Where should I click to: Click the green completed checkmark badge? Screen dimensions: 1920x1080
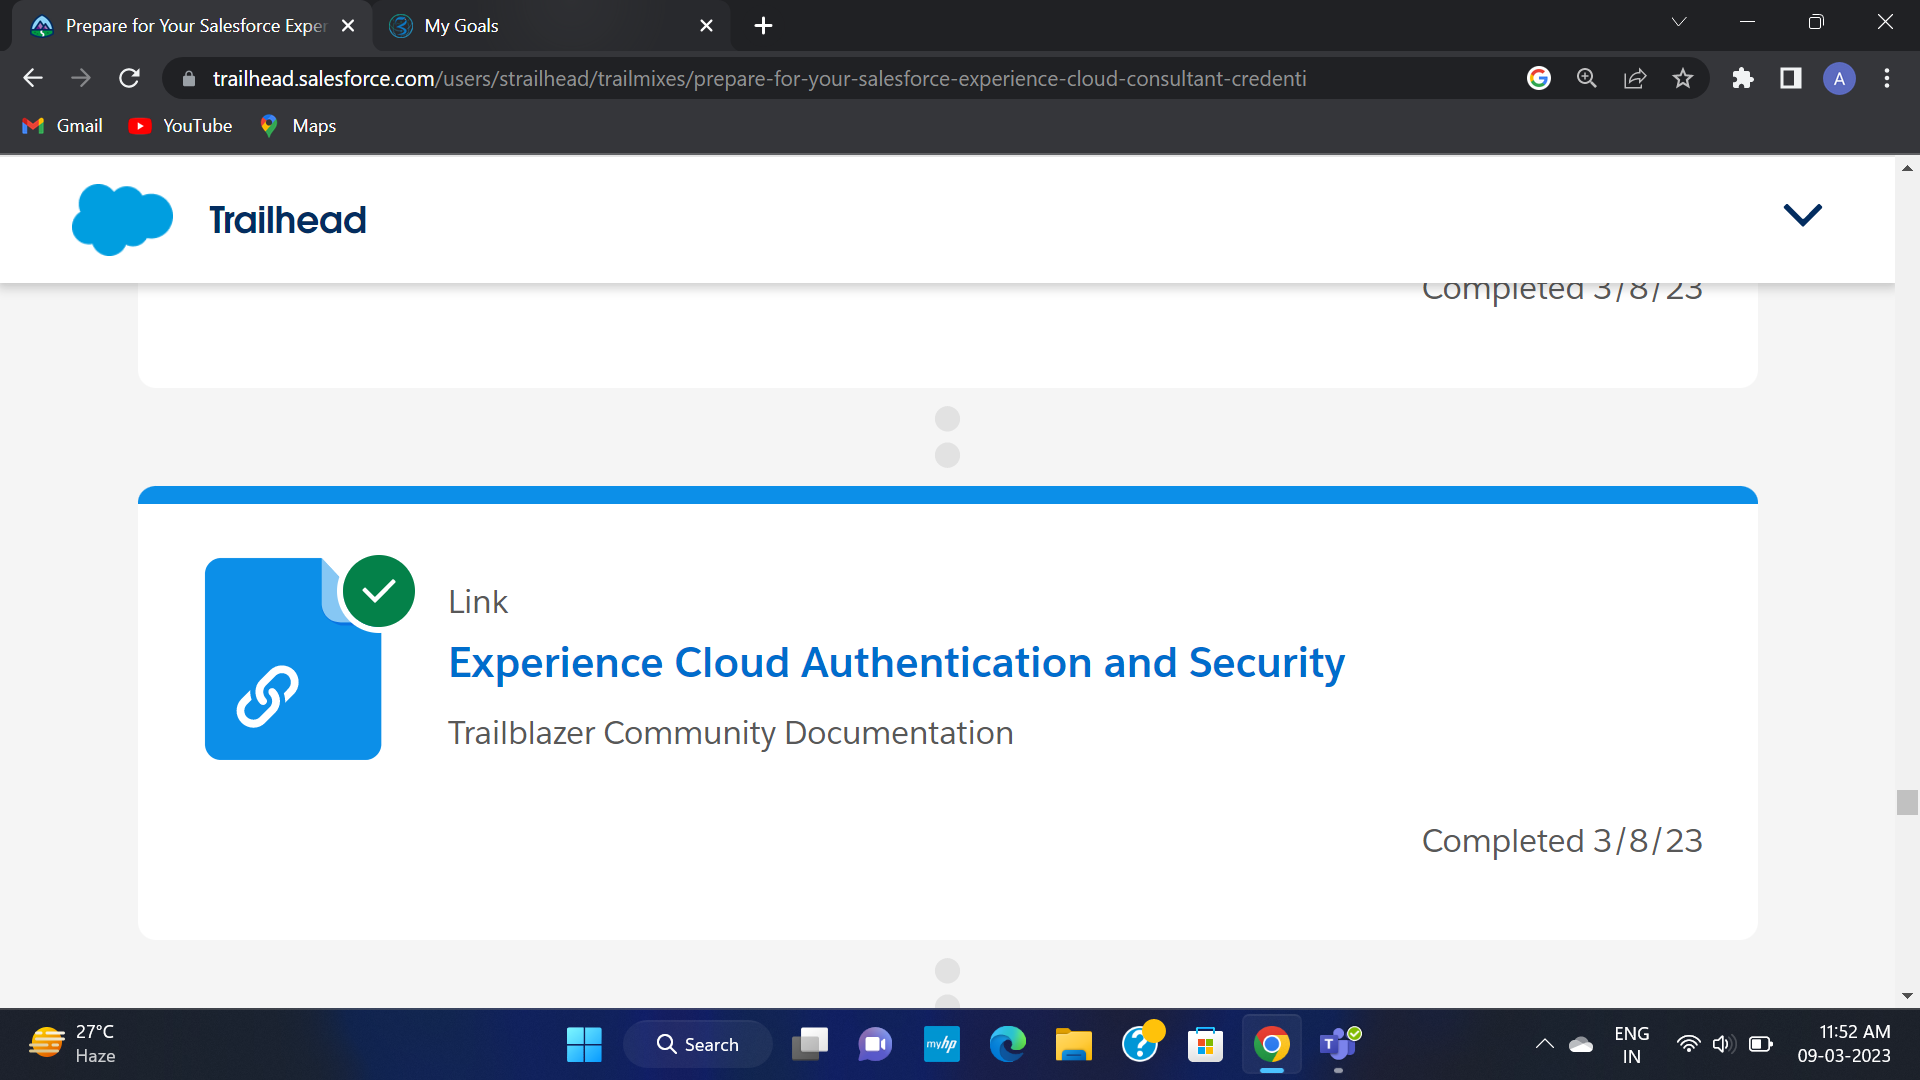coord(379,591)
